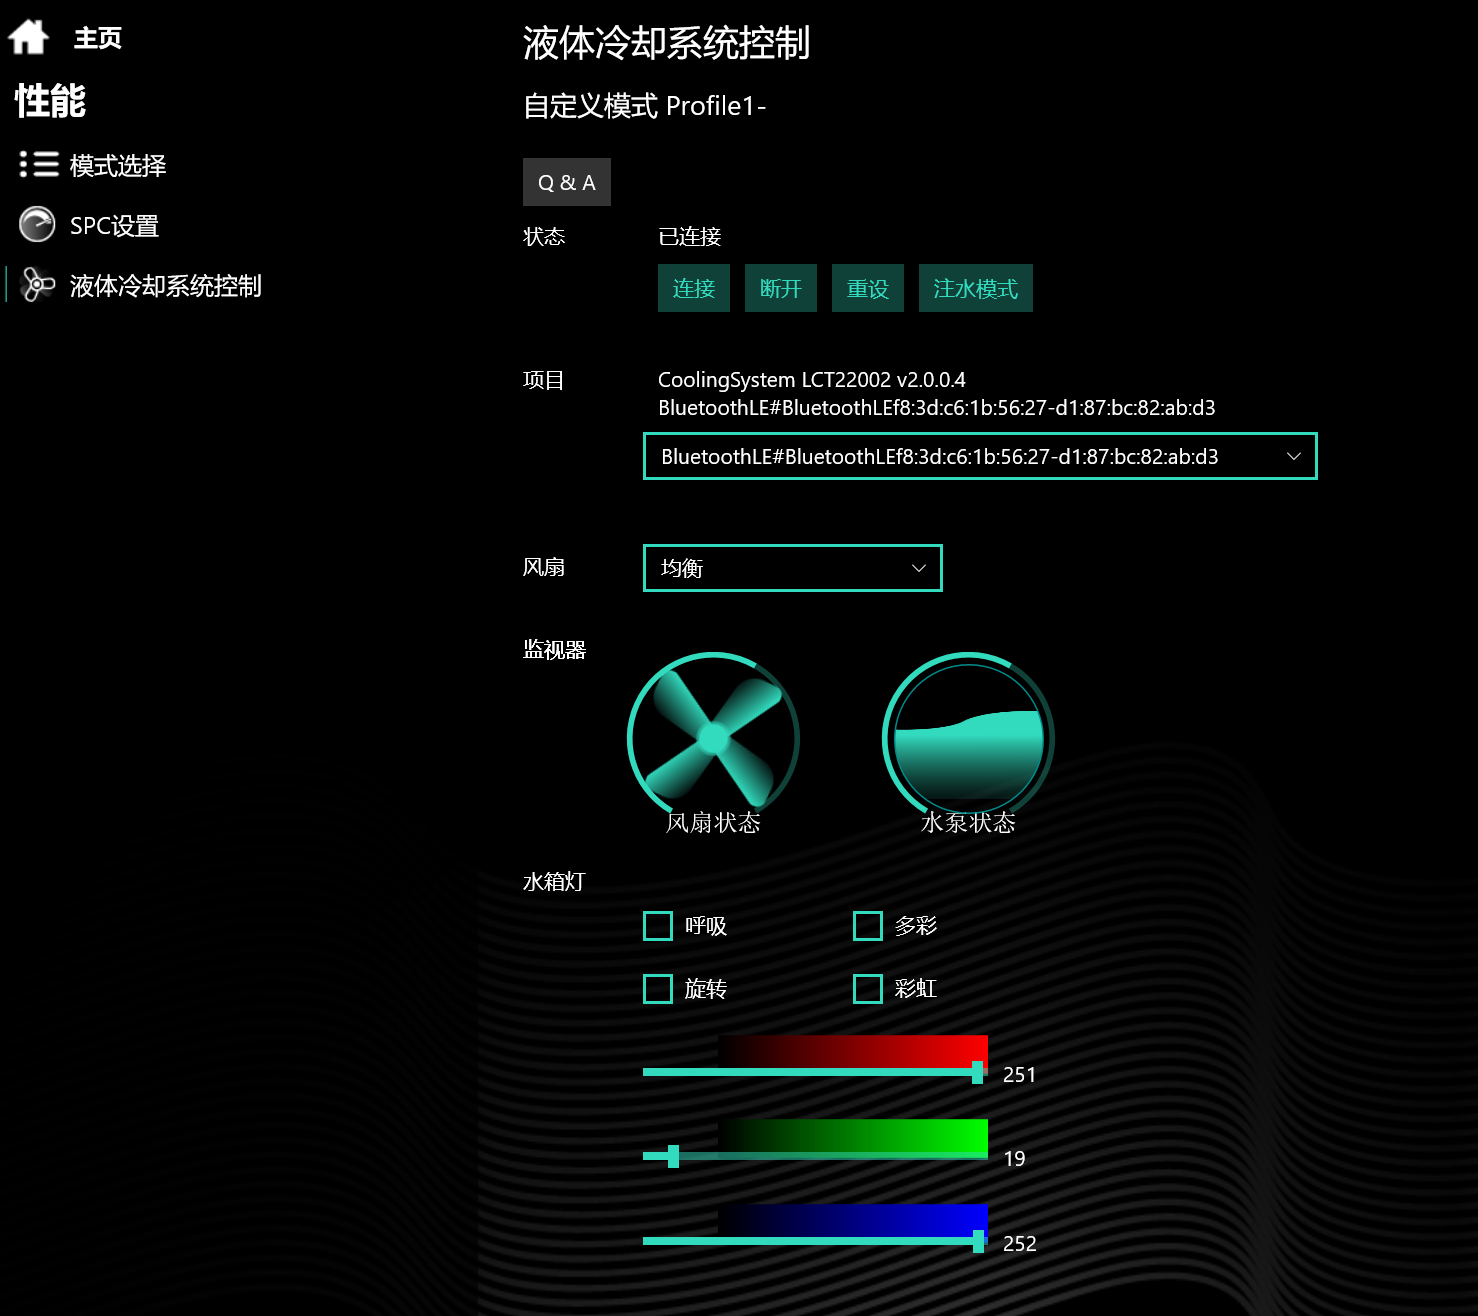Click the 重设 reset button

(867, 288)
